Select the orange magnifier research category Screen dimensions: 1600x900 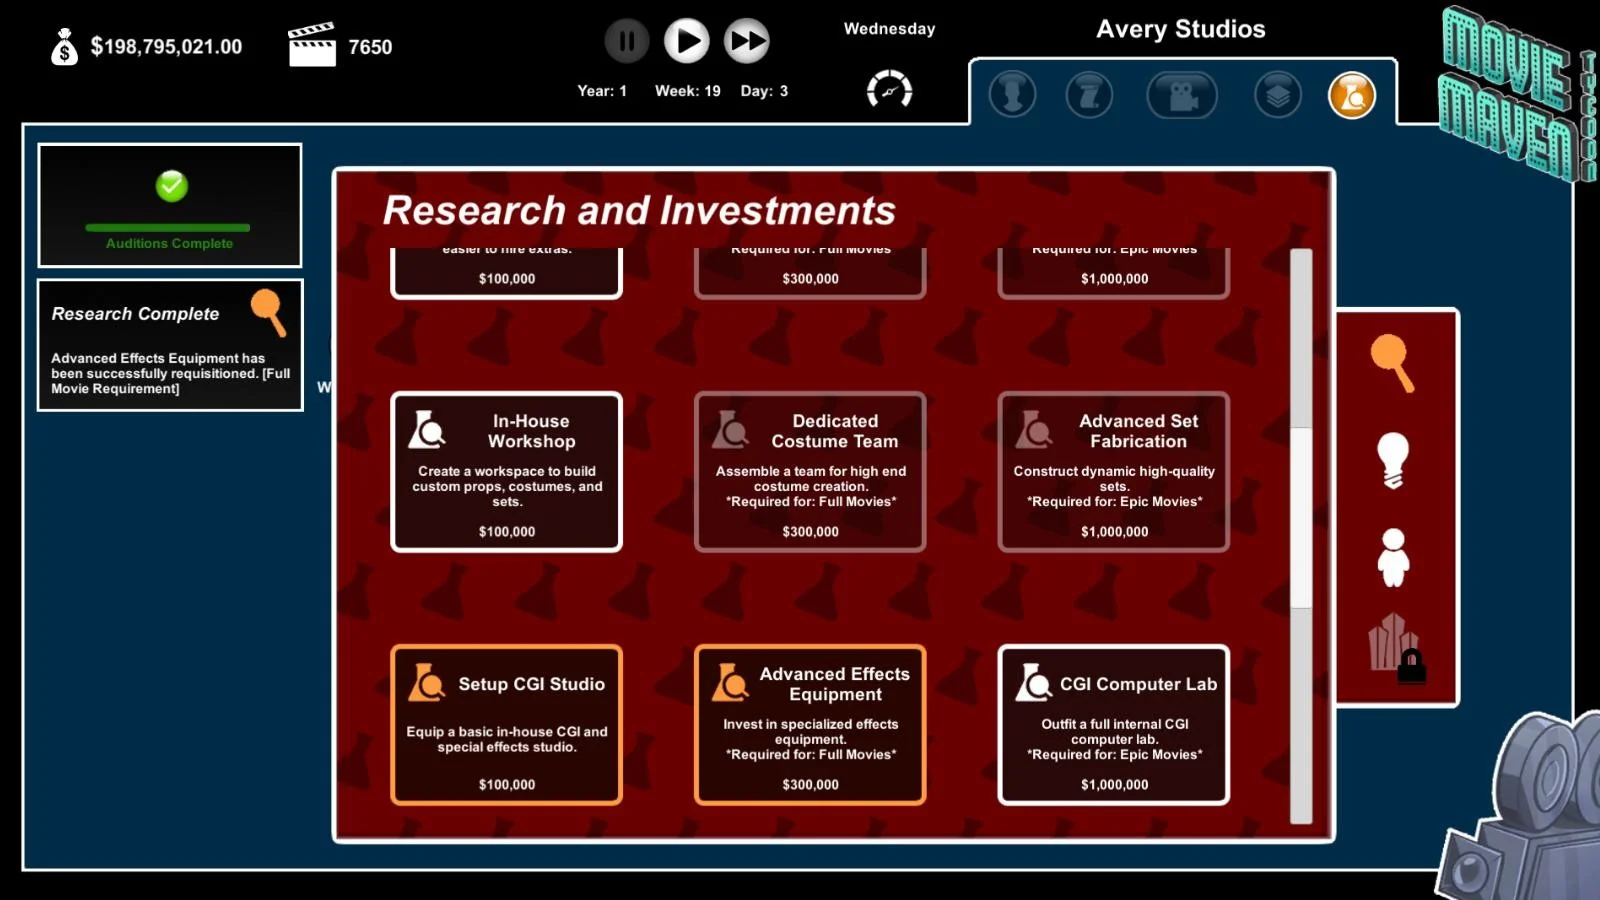1392,363
